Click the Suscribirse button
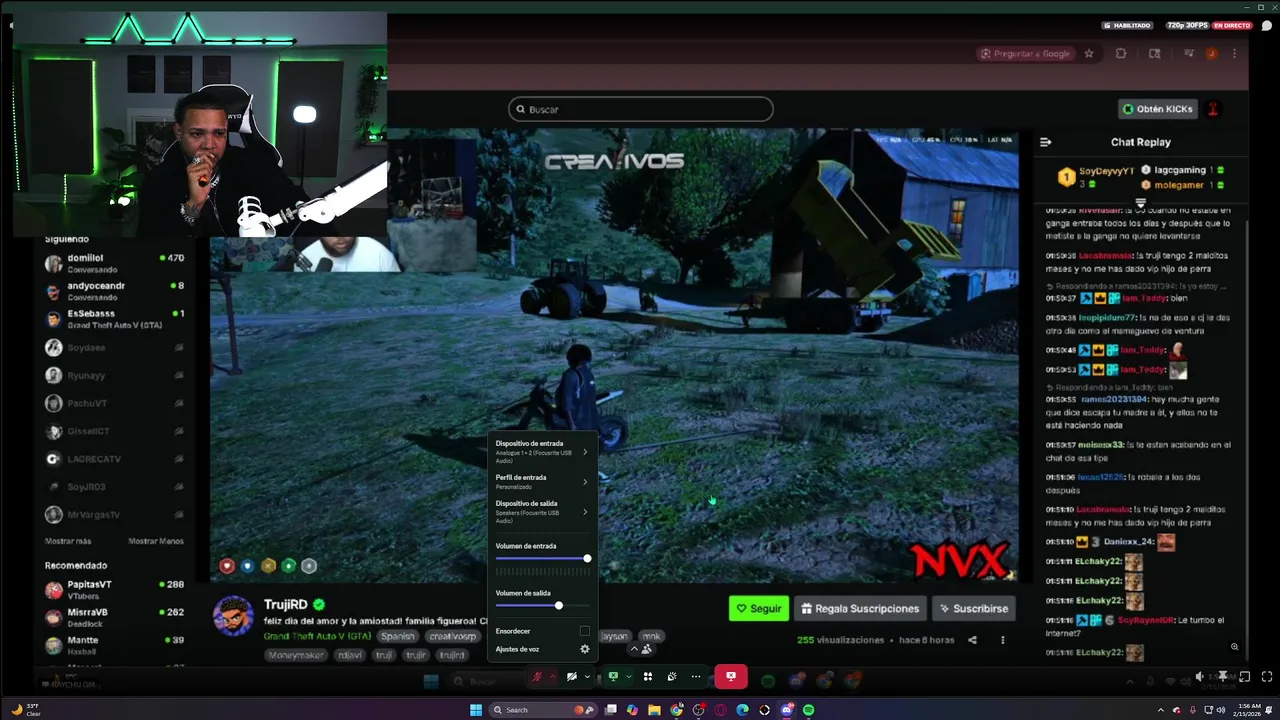 pyautogui.click(x=974, y=608)
